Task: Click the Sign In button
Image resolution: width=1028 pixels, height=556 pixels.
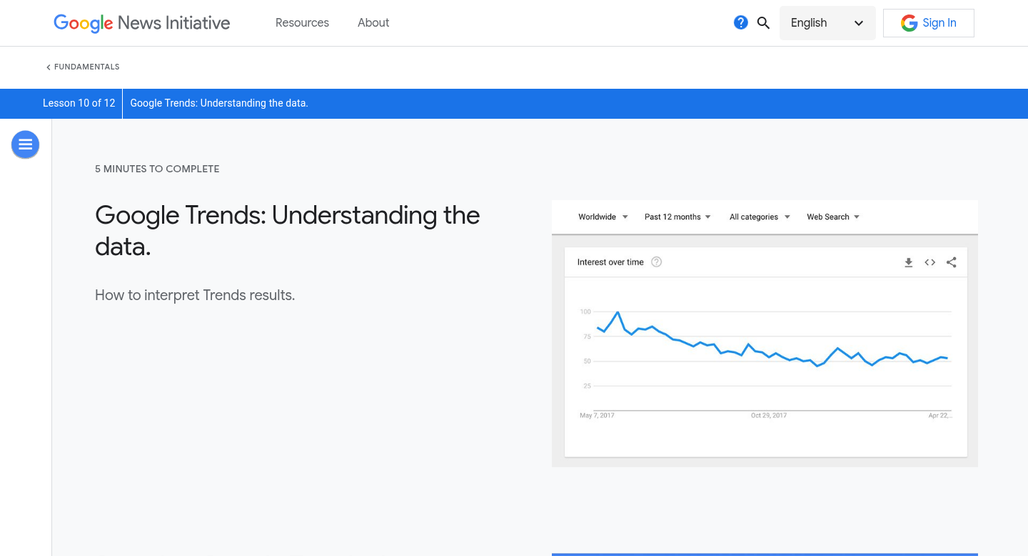Action: [928, 23]
